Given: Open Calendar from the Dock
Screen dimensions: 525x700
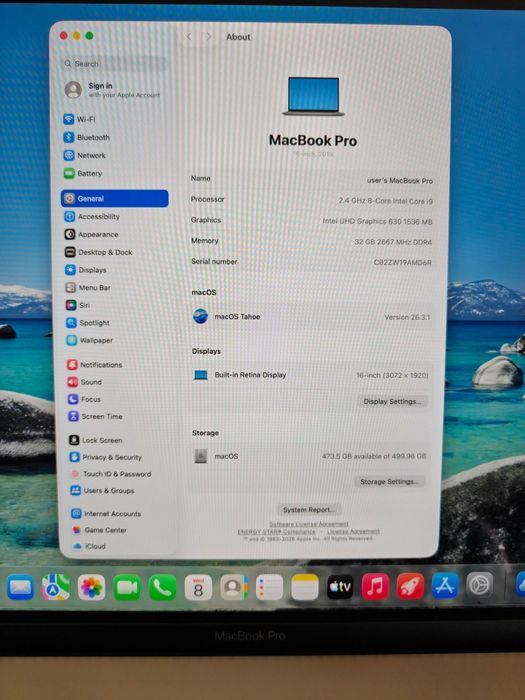Looking at the screenshot, I should click(198, 587).
